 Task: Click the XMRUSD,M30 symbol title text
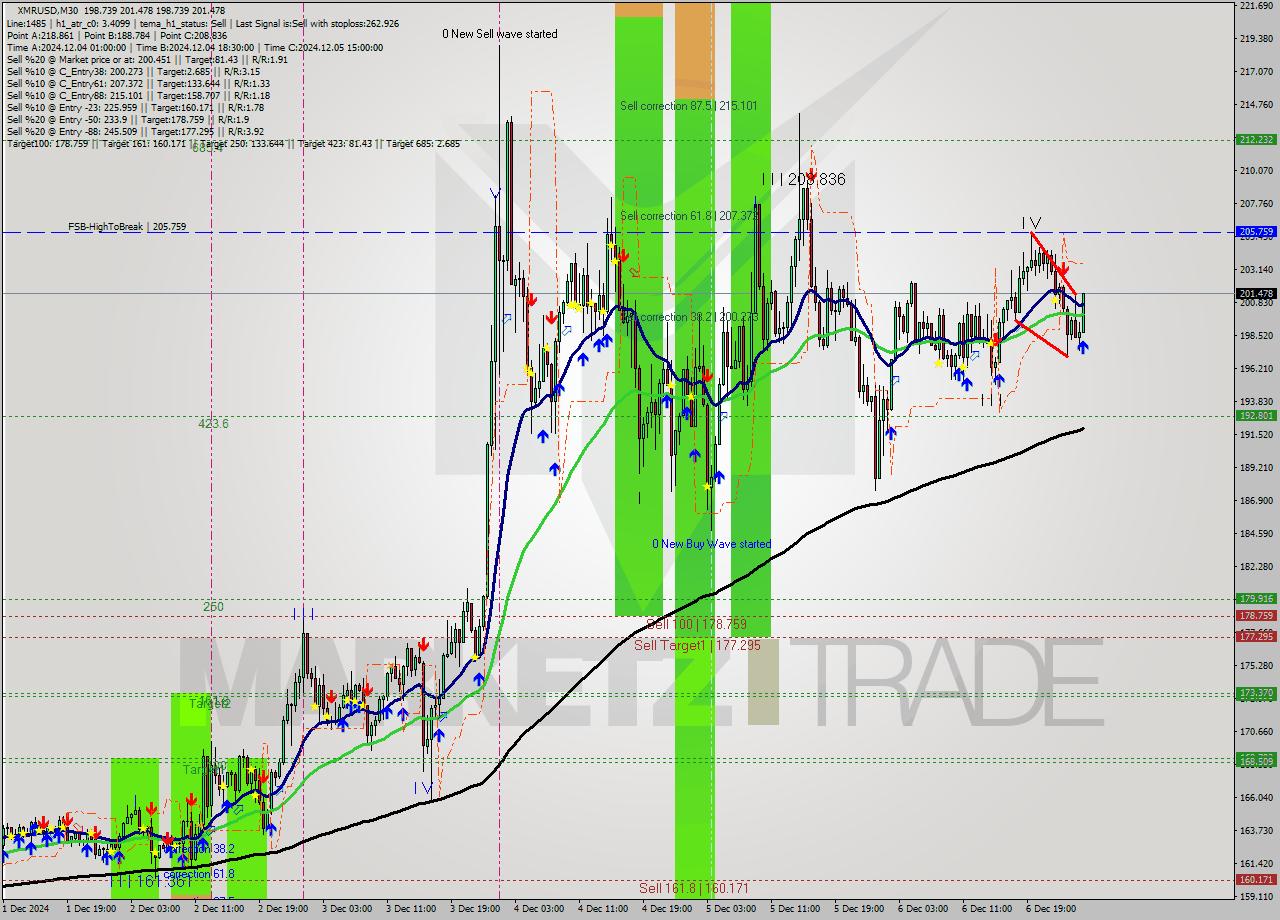click(x=50, y=10)
